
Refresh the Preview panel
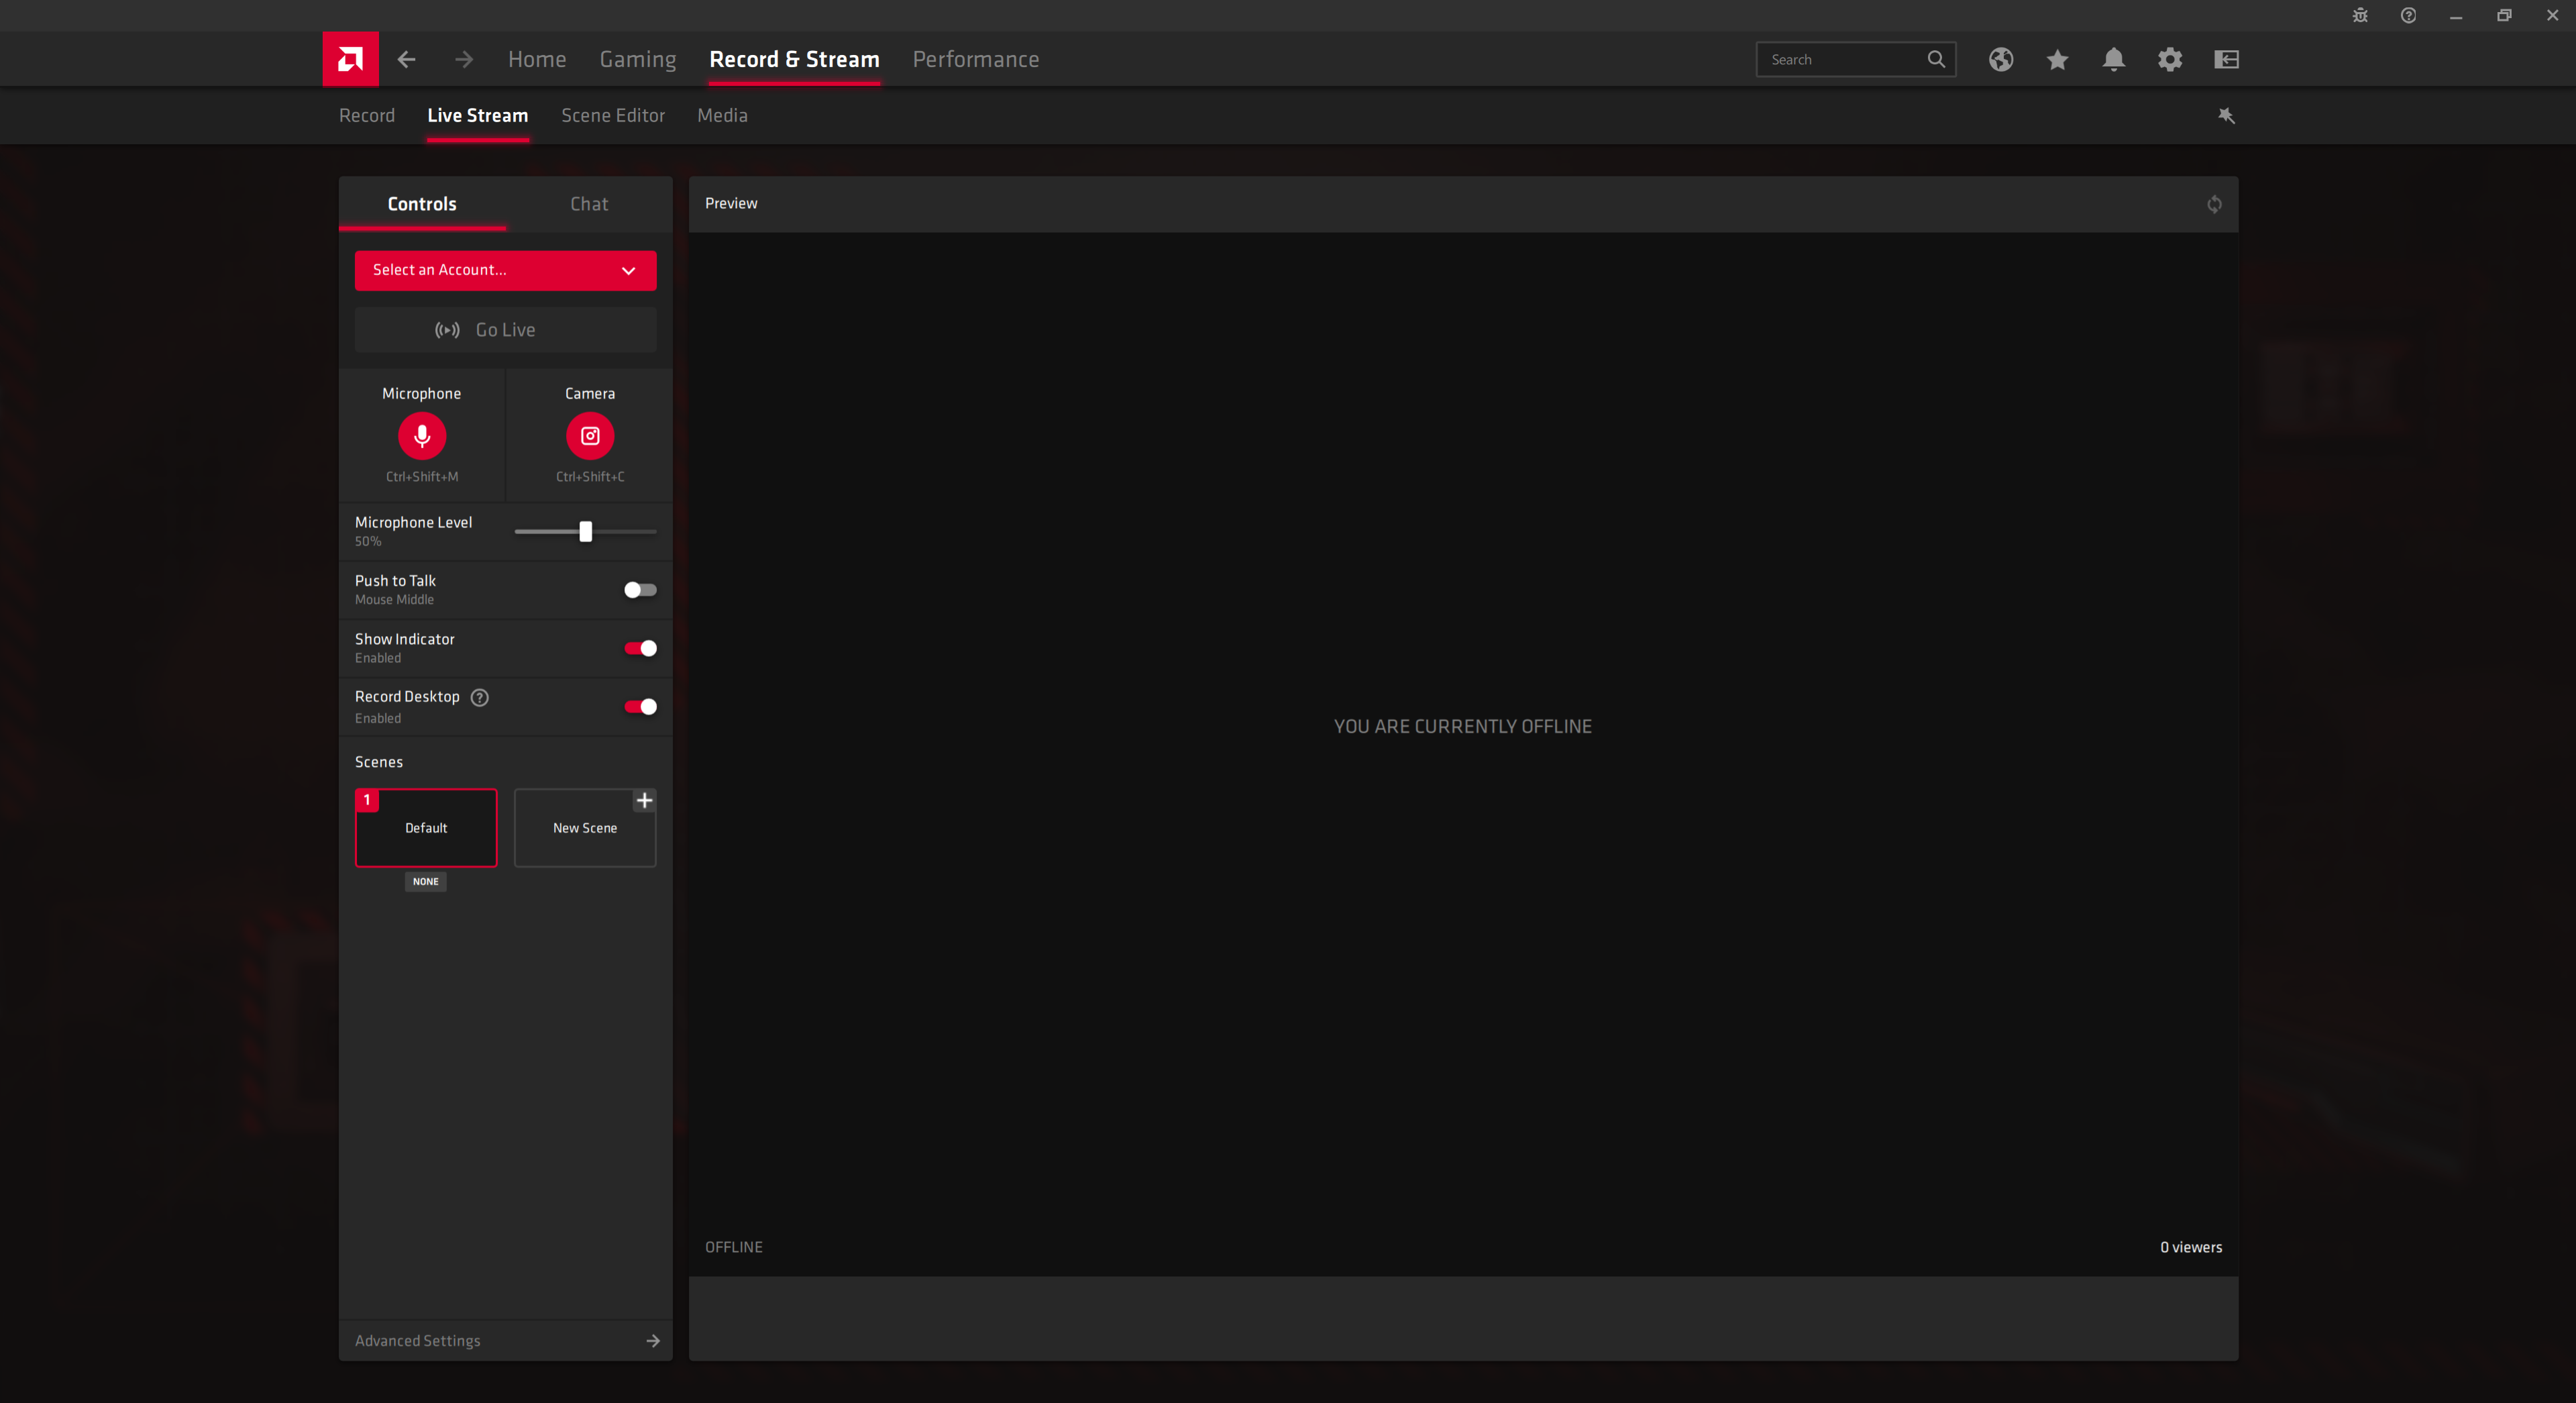click(2214, 204)
